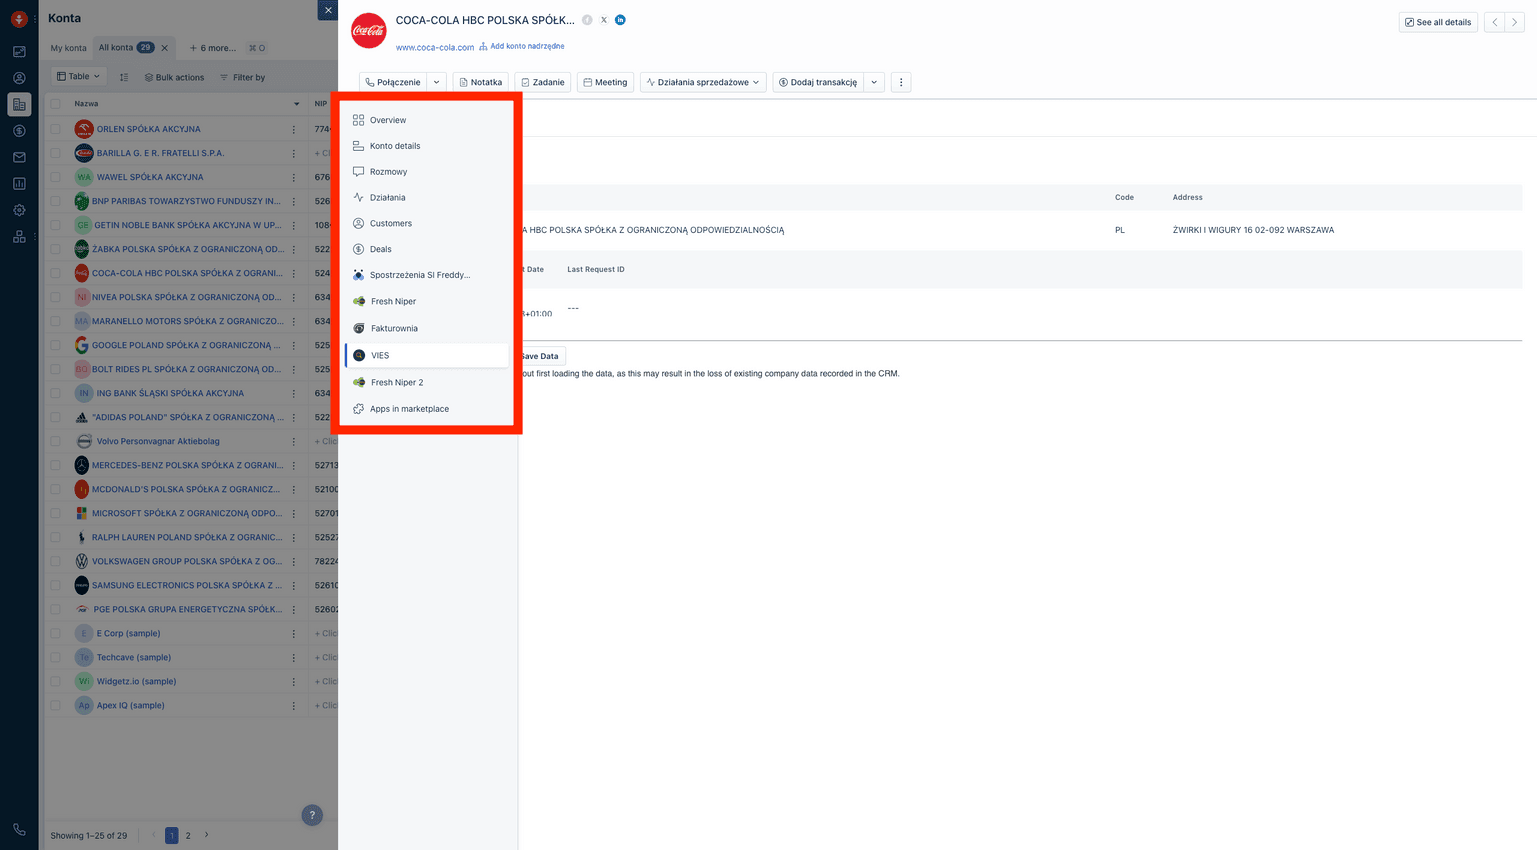Go to the next record arrow

tap(1514, 22)
